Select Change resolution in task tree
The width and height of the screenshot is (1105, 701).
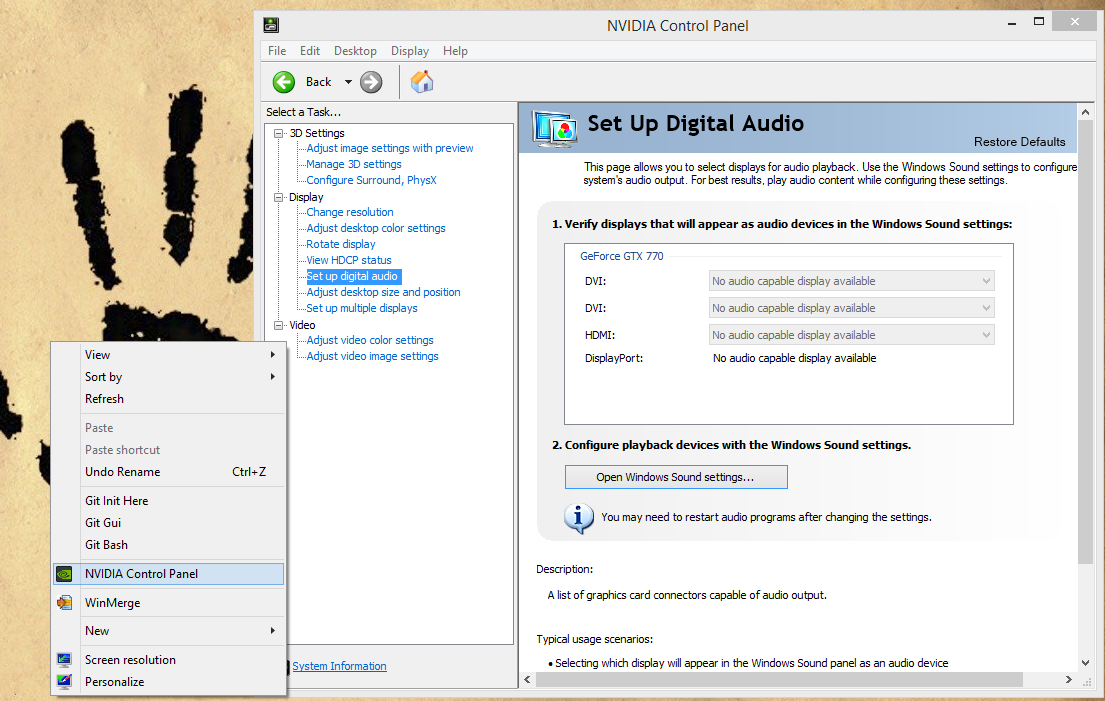click(x=350, y=212)
